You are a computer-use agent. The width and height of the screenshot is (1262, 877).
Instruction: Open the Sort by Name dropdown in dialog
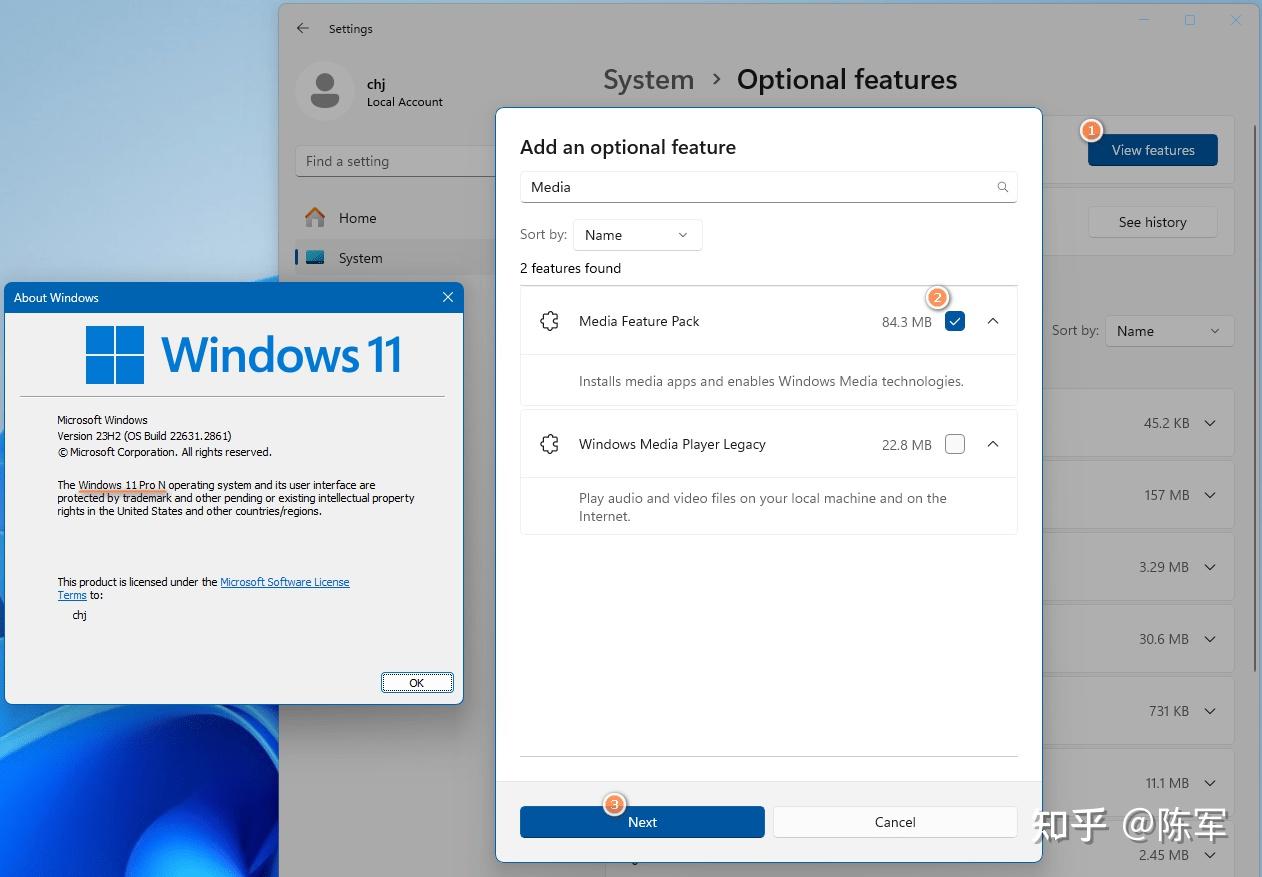pyautogui.click(x=638, y=235)
